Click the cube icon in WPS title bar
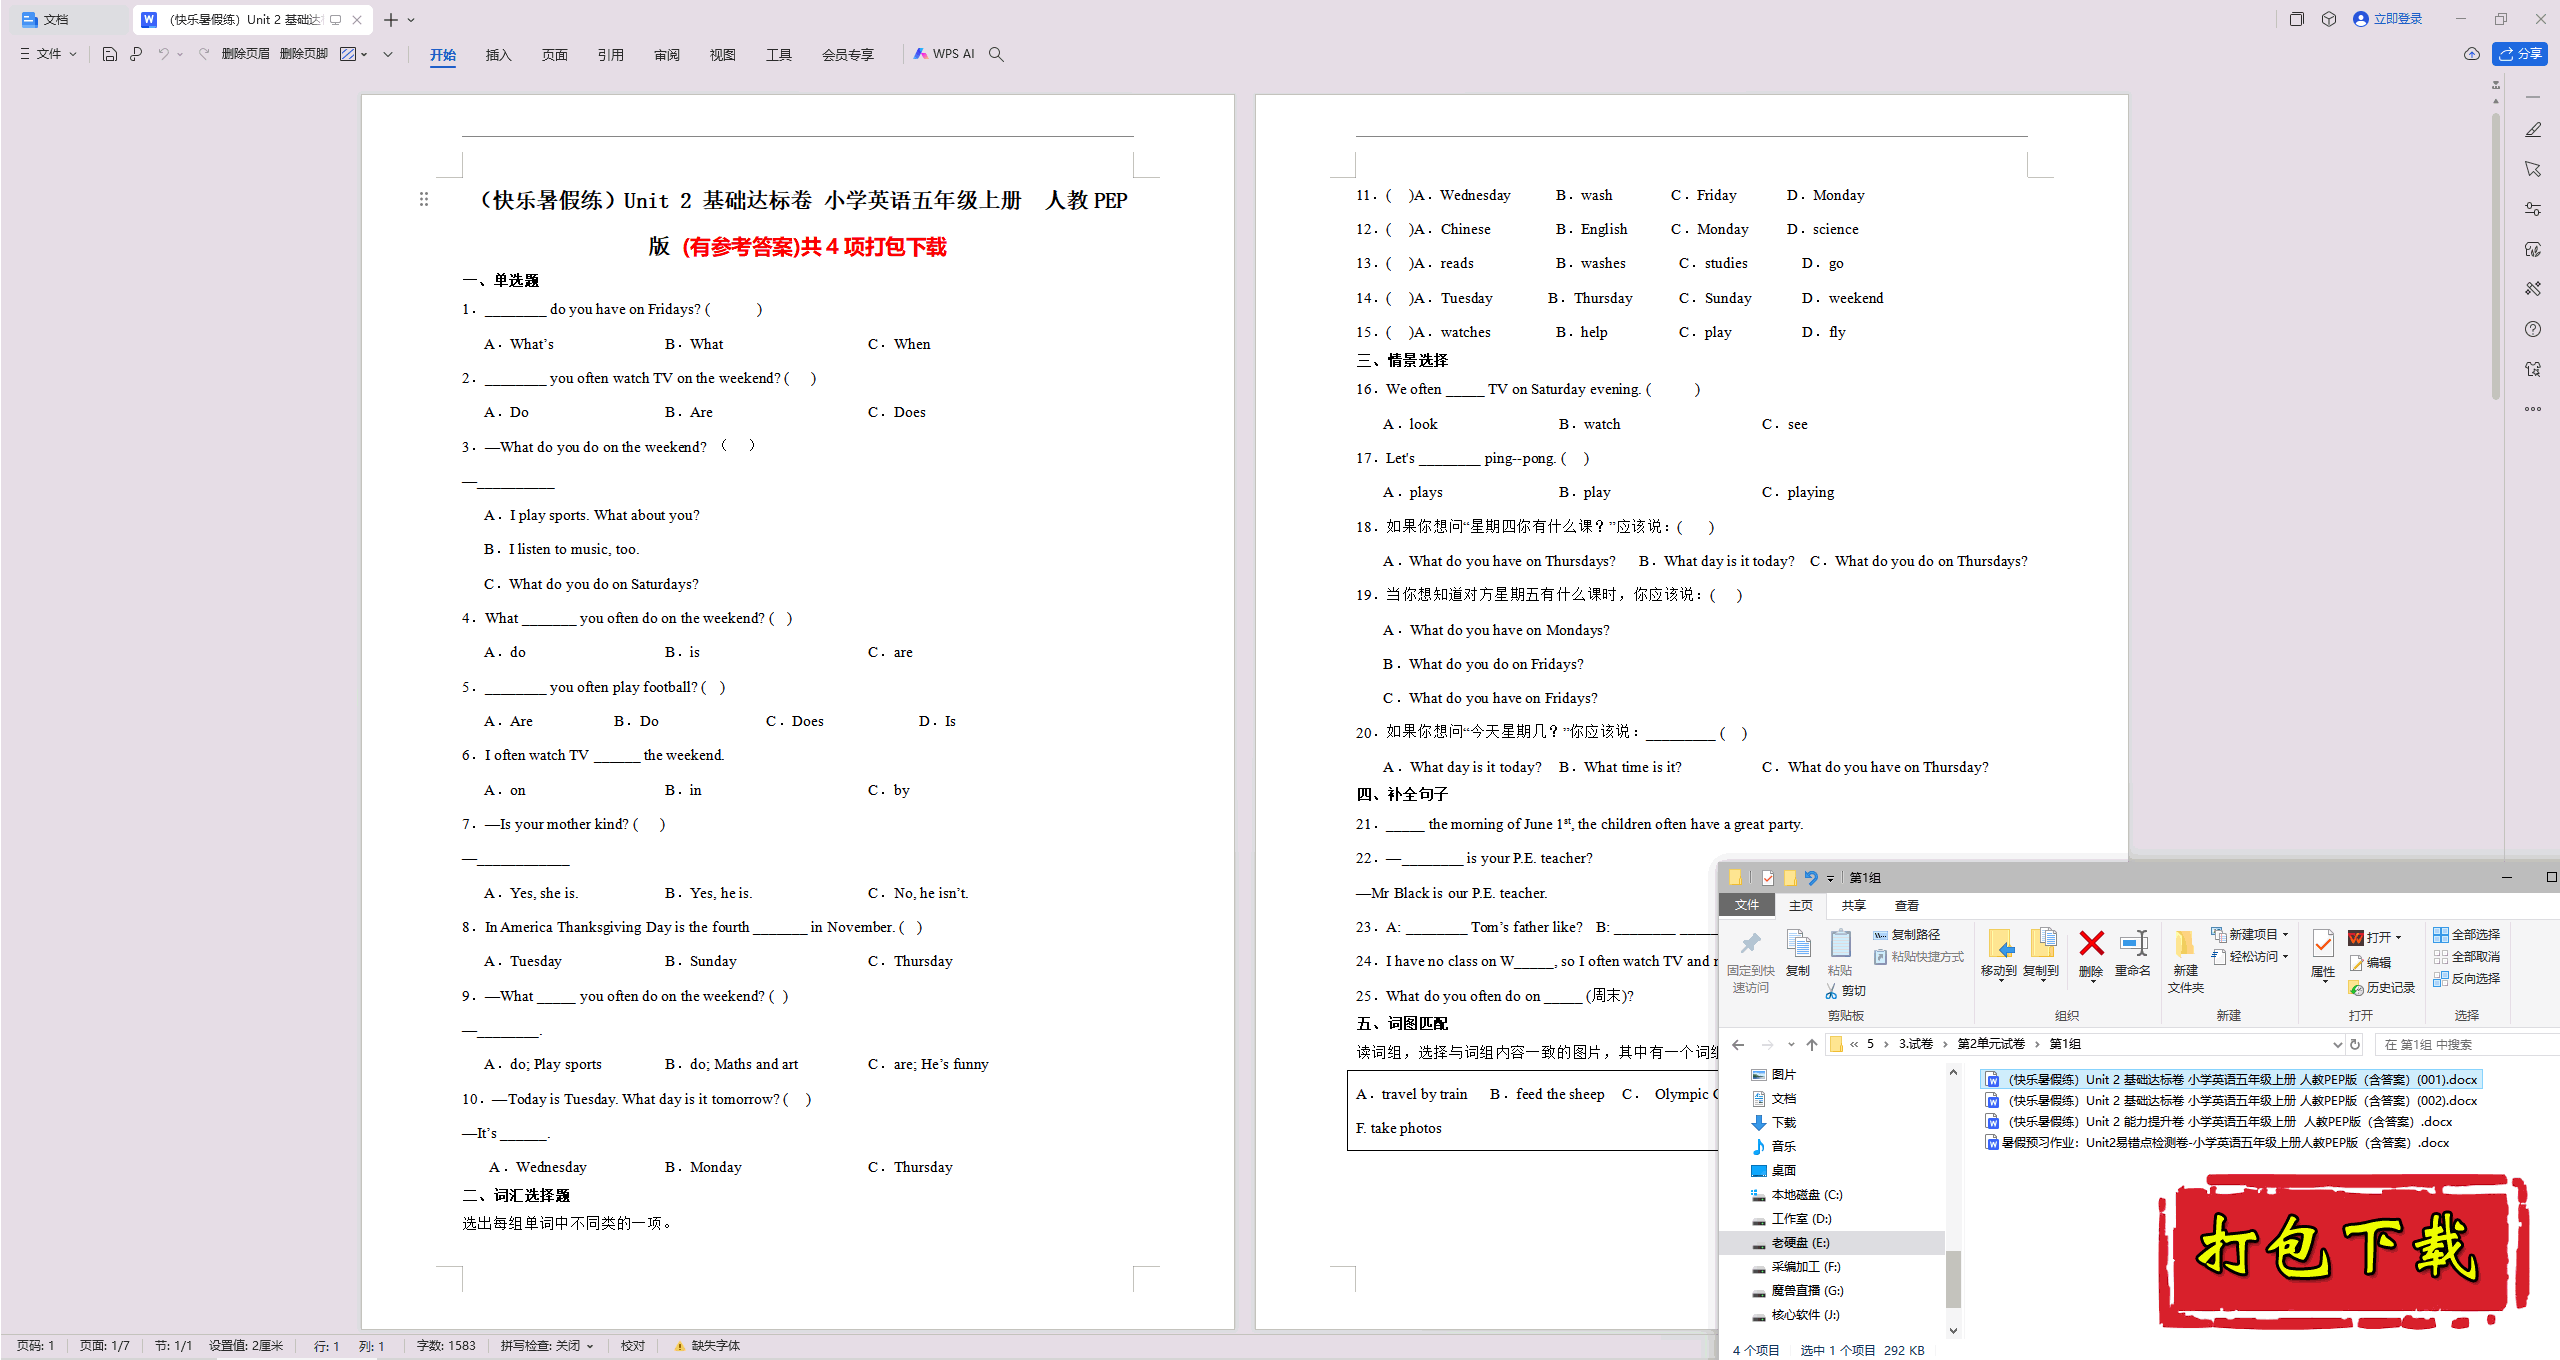 2329,19
